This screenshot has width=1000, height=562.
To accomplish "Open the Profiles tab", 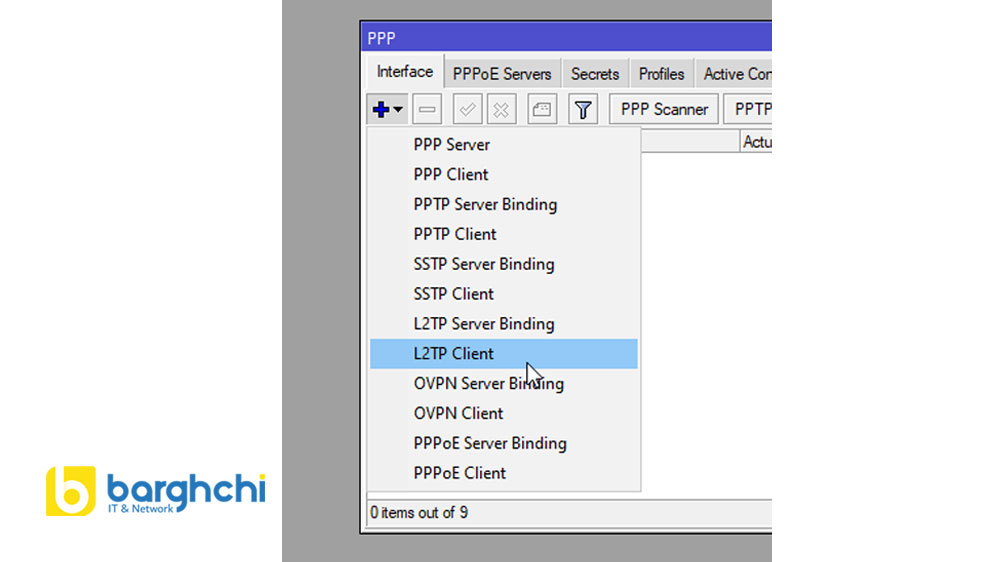I will coord(661,74).
